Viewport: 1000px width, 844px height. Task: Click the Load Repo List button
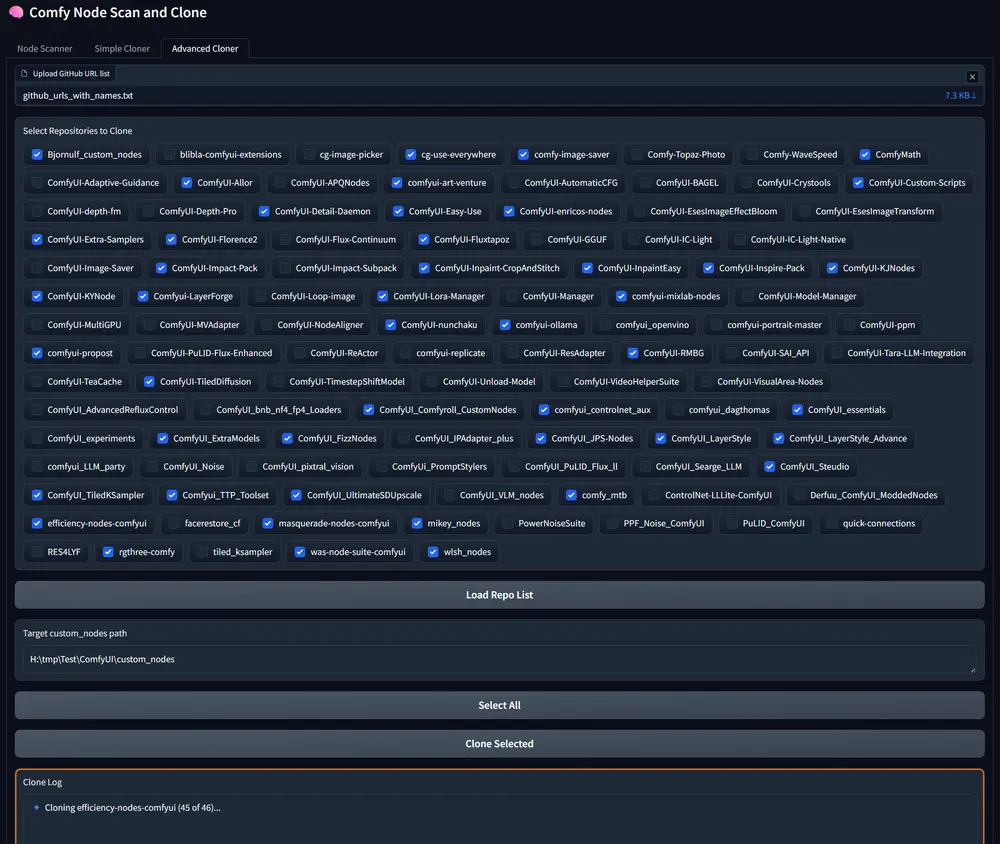tap(500, 594)
